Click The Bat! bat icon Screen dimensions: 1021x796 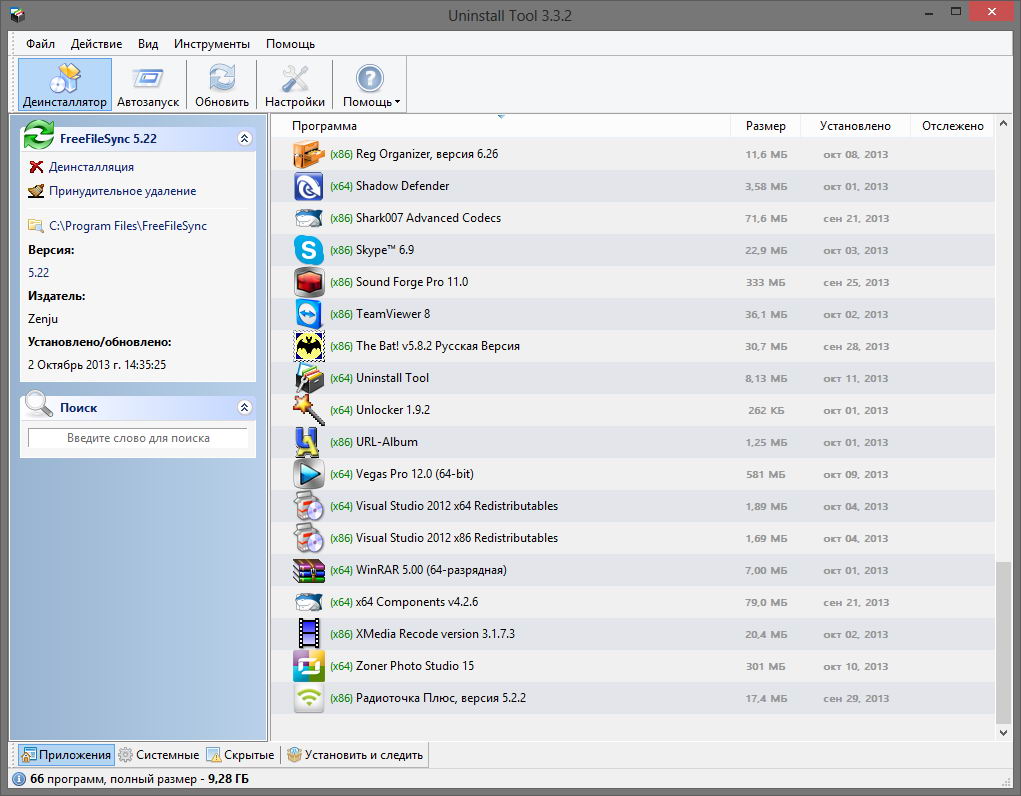pos(309,346)
